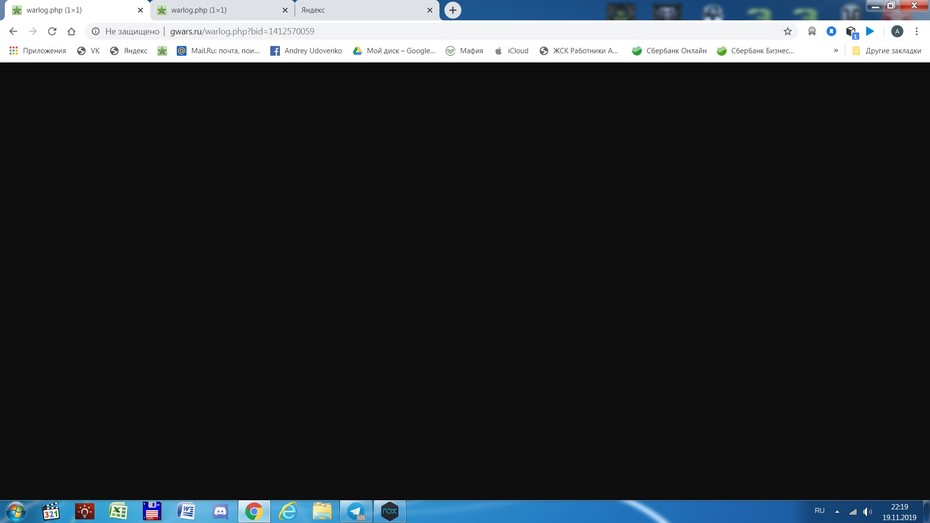Open the 'Сбербанк Бизнес' bookmark
The image size is (930, 523).
[x=756, y=50]
